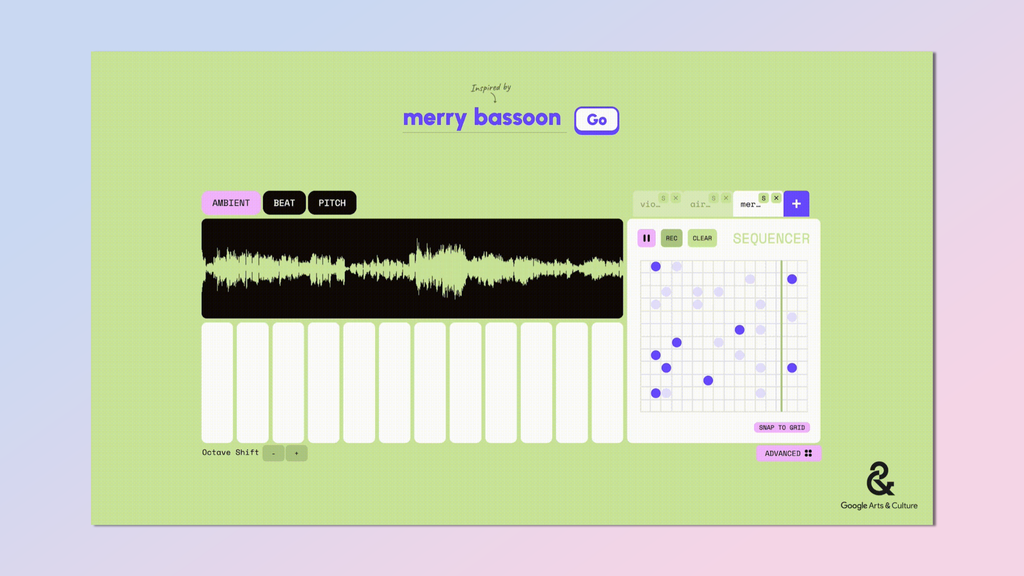Switch to PITCH mode
This screenshot has height=576, width=1024.
[x=331, y=202]
